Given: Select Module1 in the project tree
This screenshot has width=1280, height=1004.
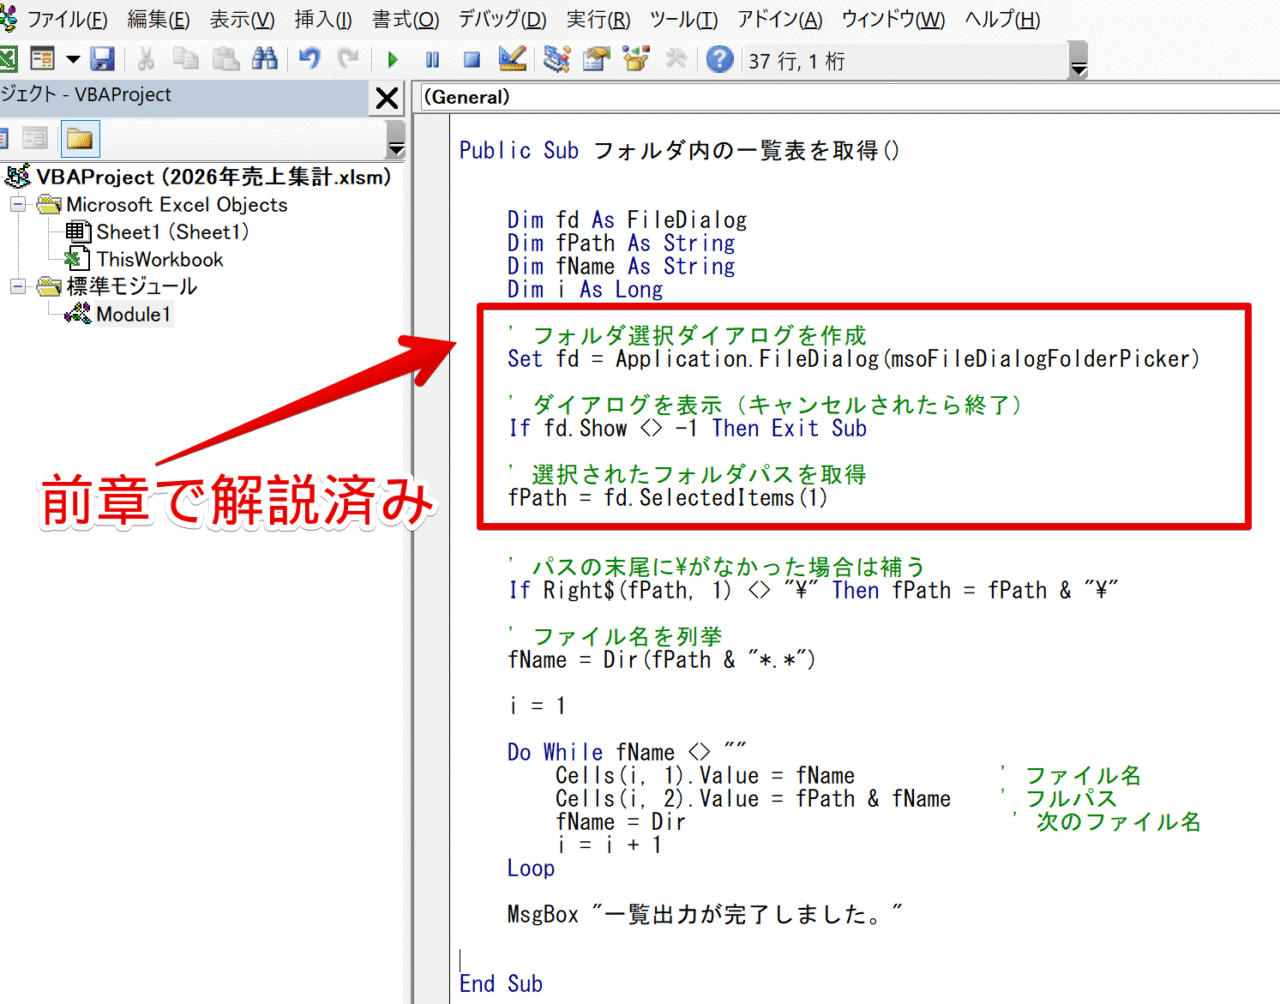Looking at the screenshot, I should pyautogui.click(x=133, y=314).
